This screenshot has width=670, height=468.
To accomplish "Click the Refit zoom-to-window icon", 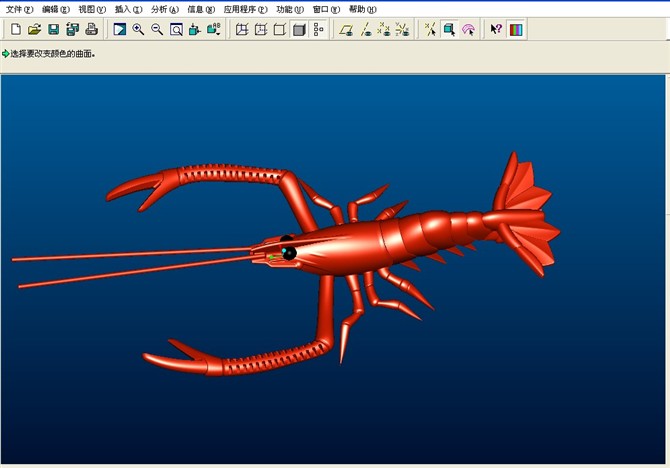I will coord(176,30).
